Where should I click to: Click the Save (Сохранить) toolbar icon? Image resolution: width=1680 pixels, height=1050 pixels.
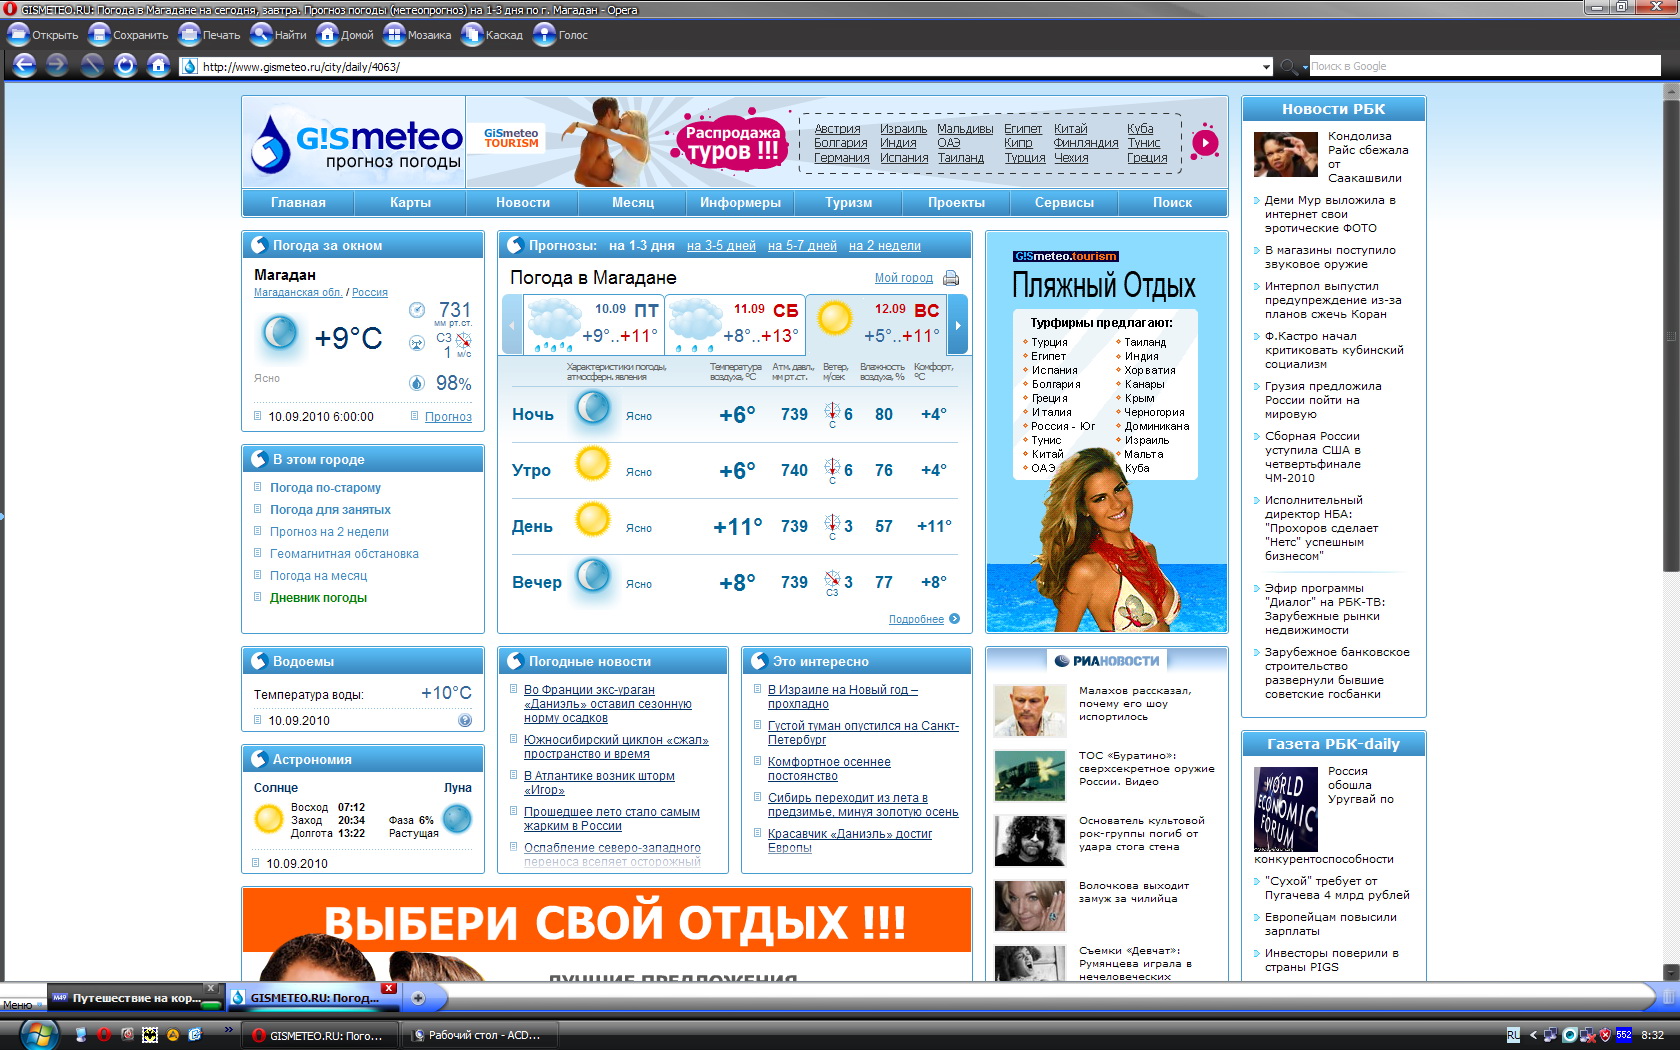point(99,35)
